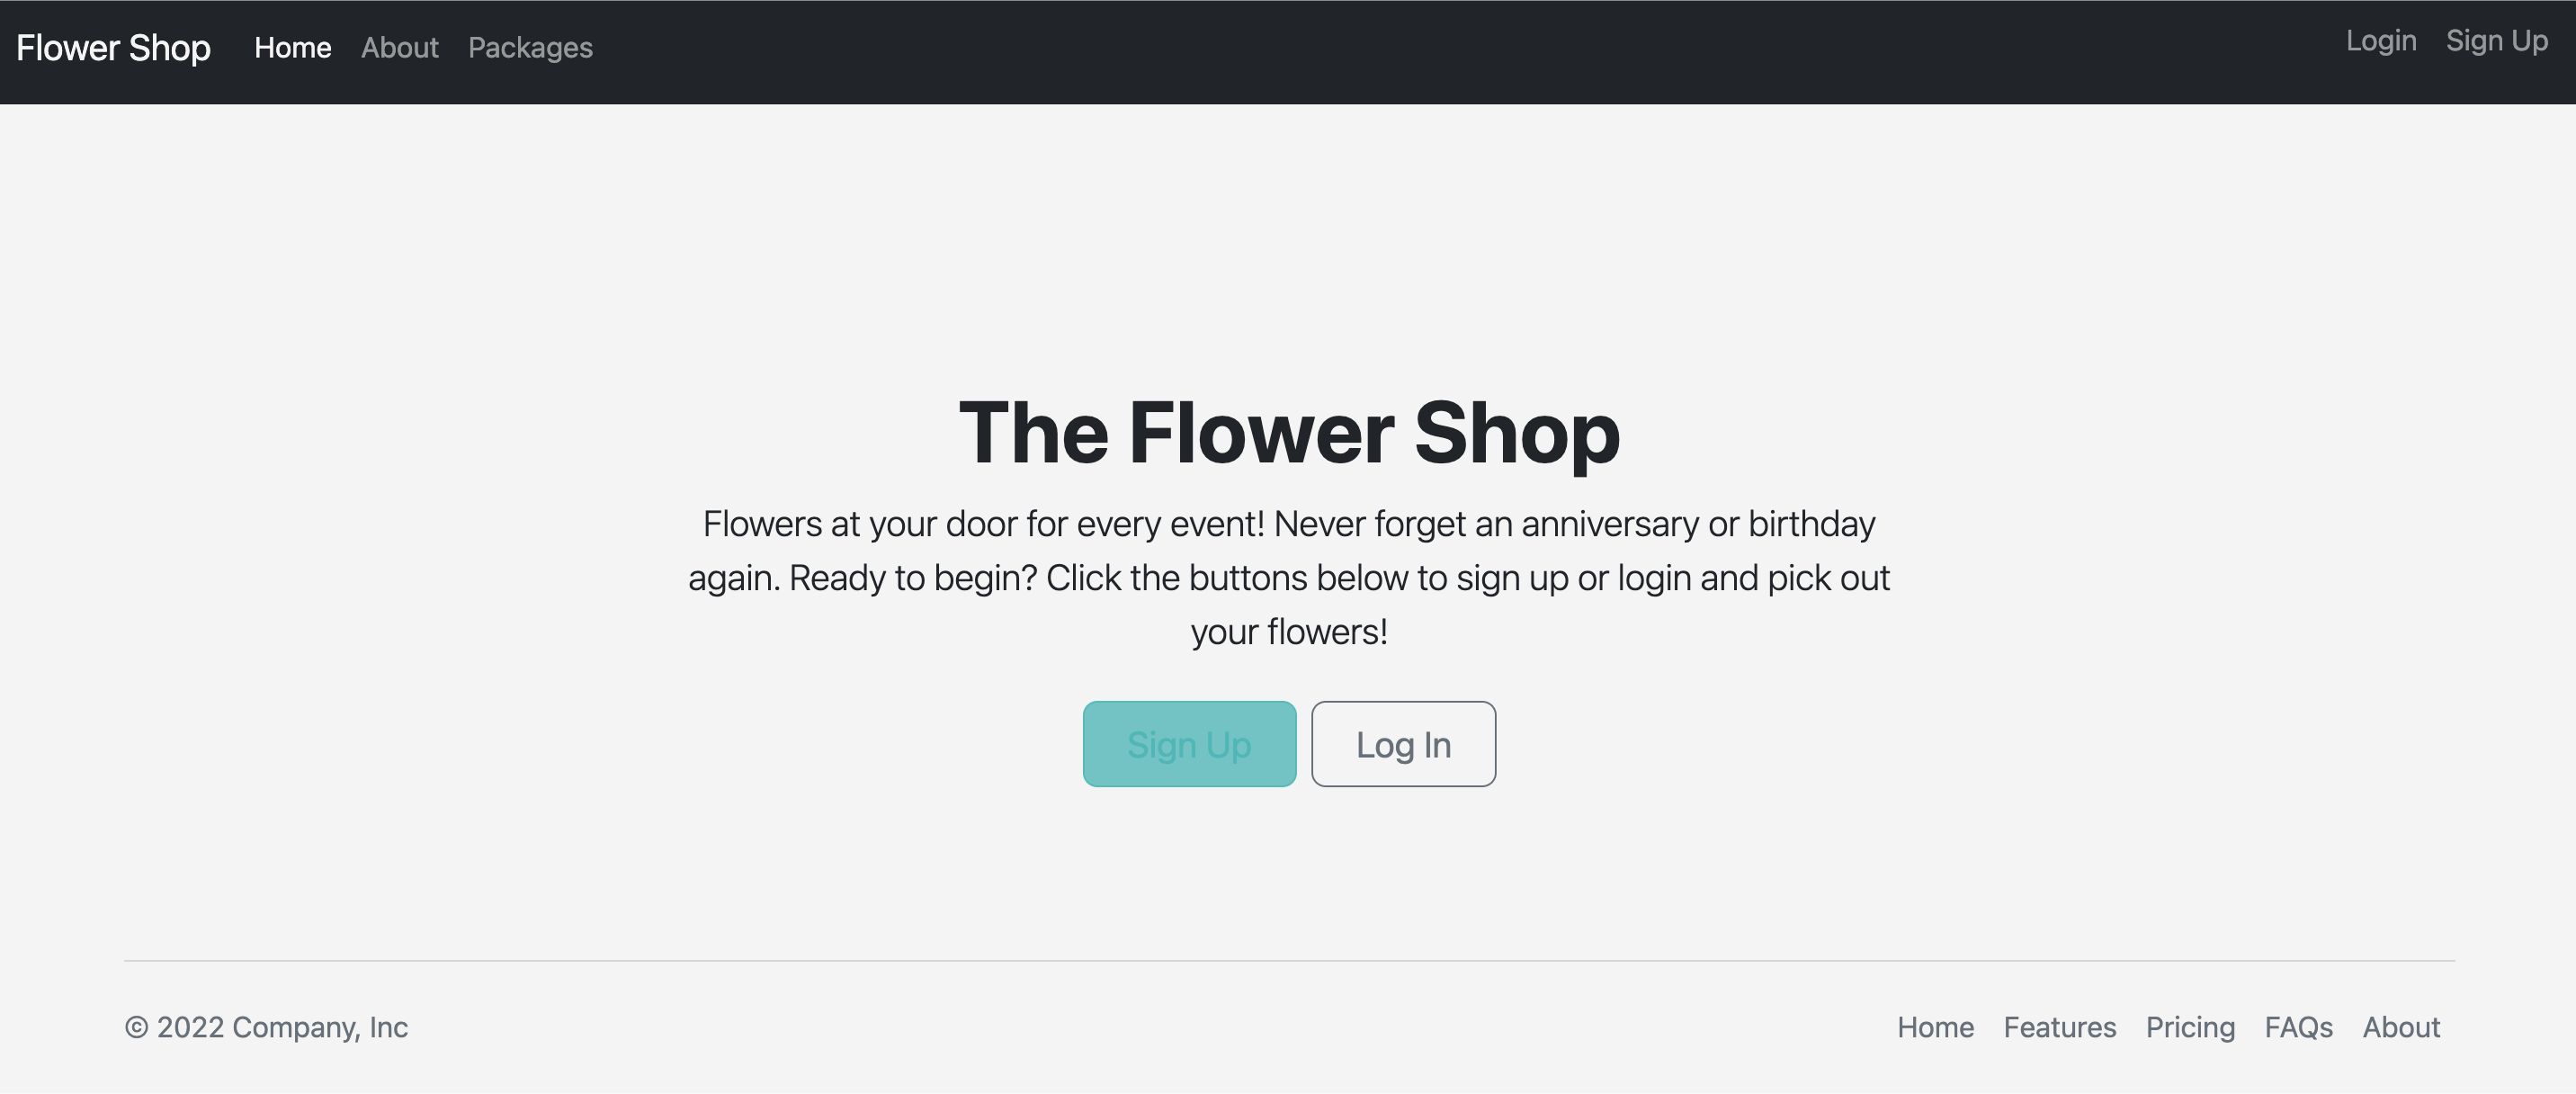2576x1094 pixels.
Task: Click Login in the top-right navbar
Action: coord(2380,41)
